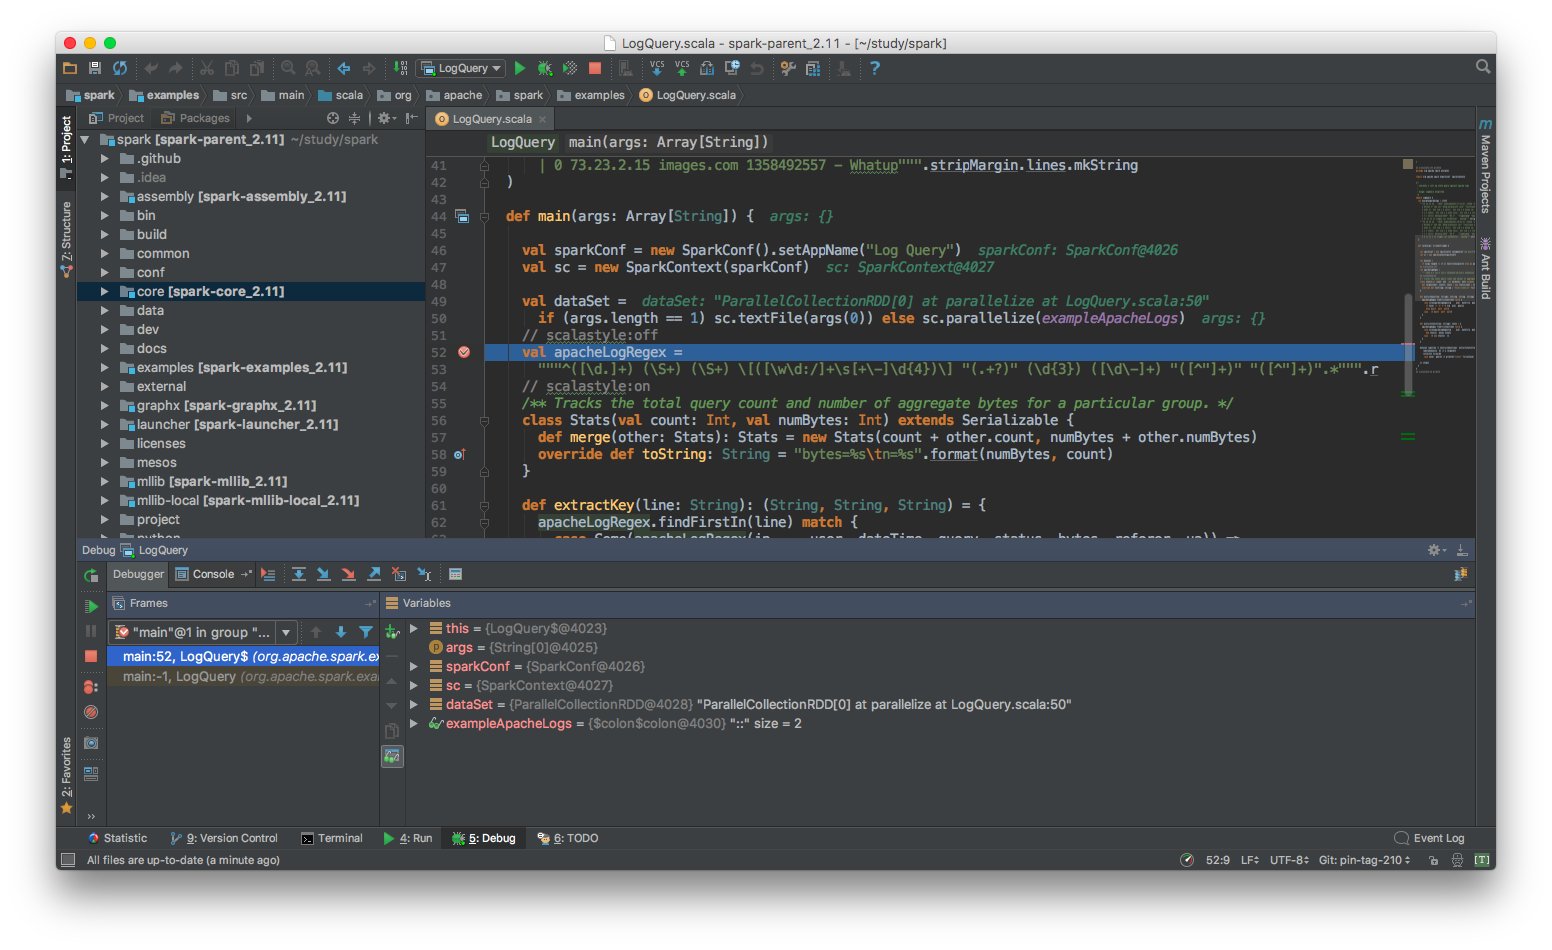Open the 7: Structure side panel

pos(67,239)
